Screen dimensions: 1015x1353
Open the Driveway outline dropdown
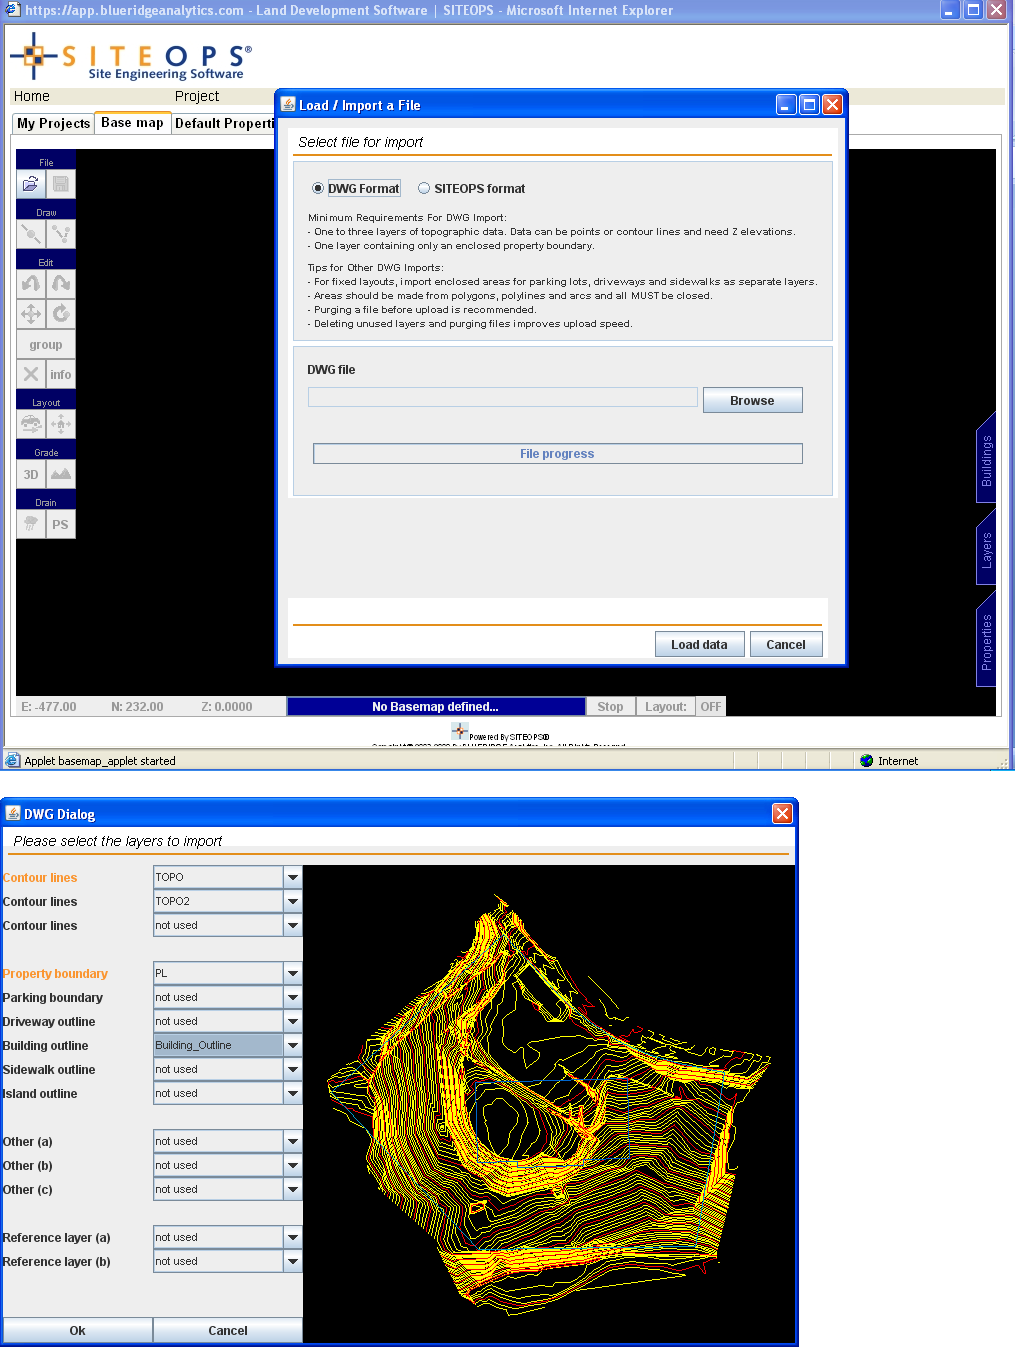293,1021
